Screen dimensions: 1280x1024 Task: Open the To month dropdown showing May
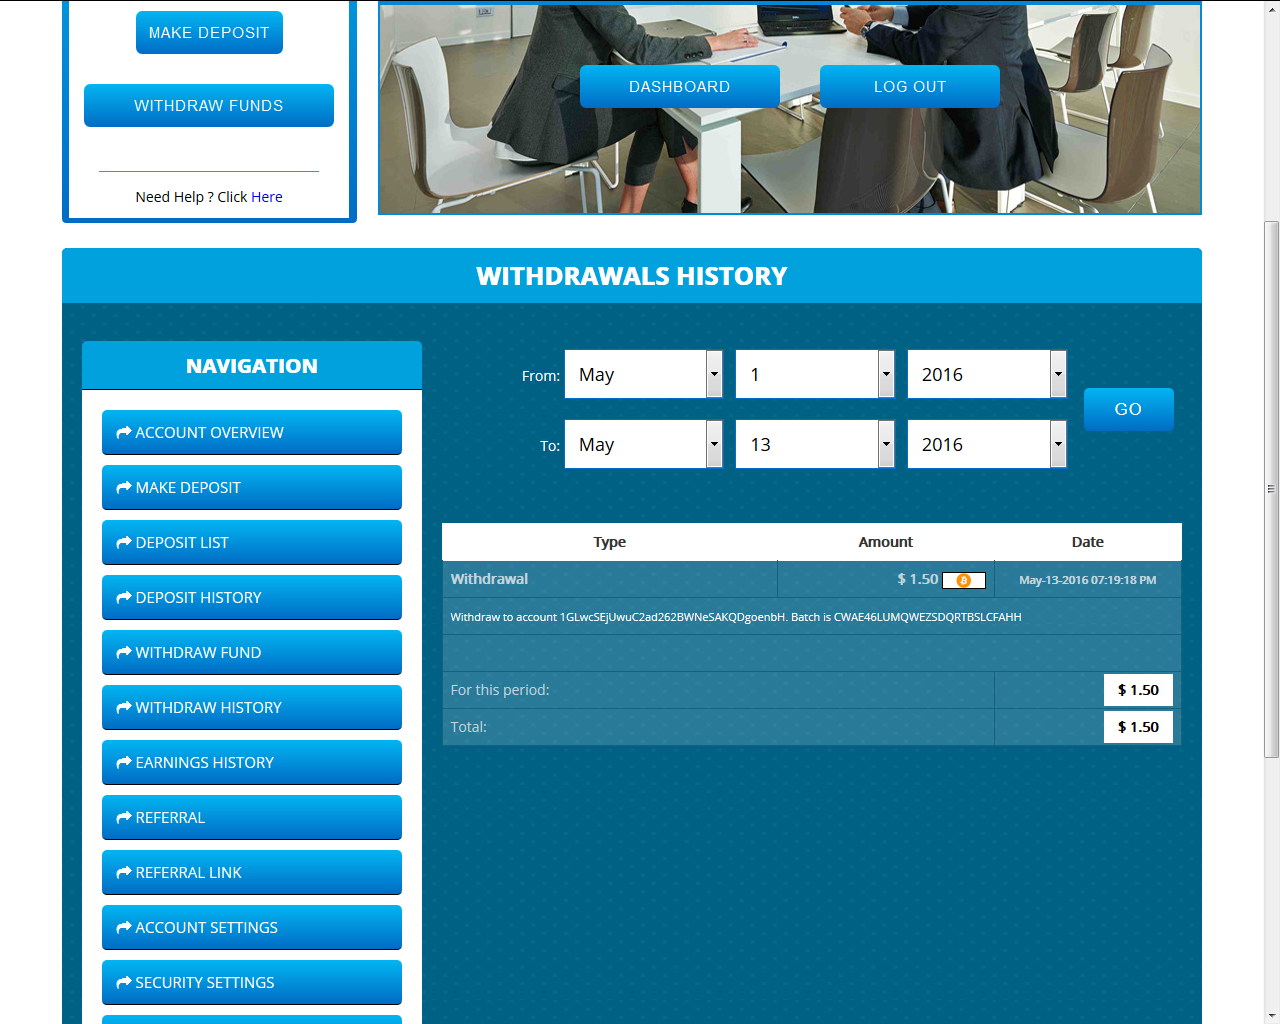click(643, 444)
